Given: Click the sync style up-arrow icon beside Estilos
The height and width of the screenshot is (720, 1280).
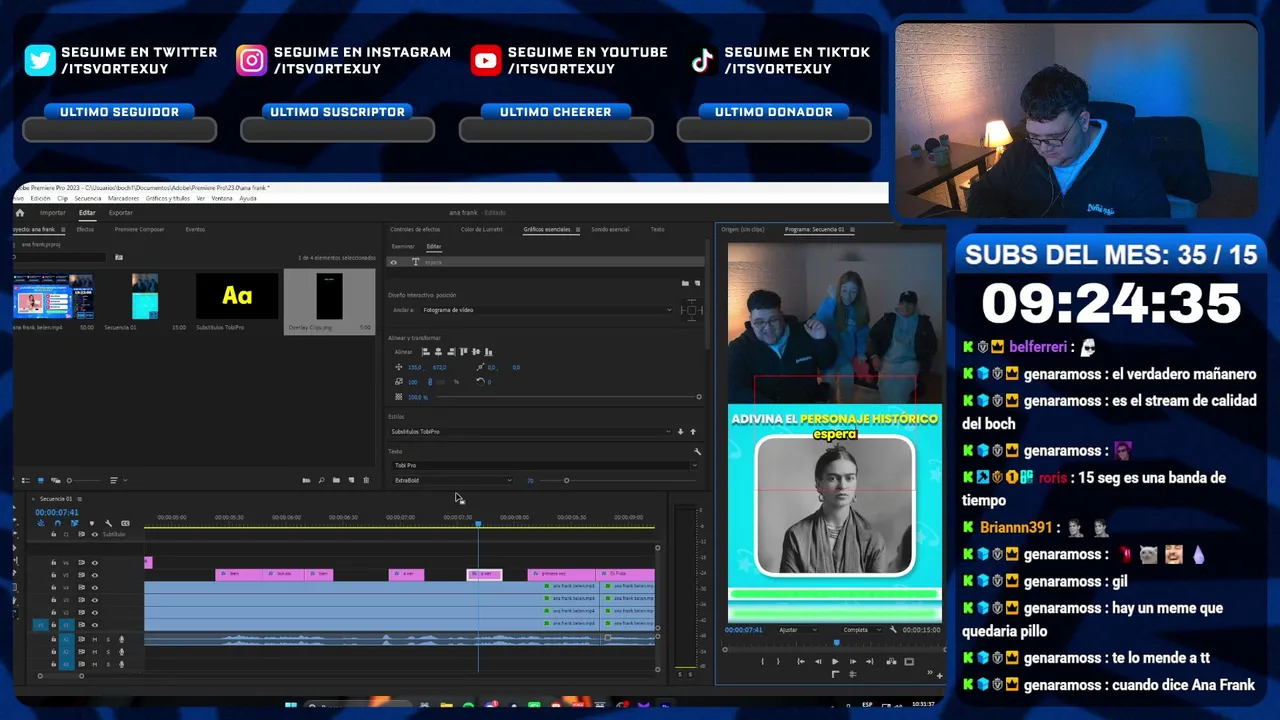Looking at the screenshot, I should pyautogui.click(x=693, y=431).
